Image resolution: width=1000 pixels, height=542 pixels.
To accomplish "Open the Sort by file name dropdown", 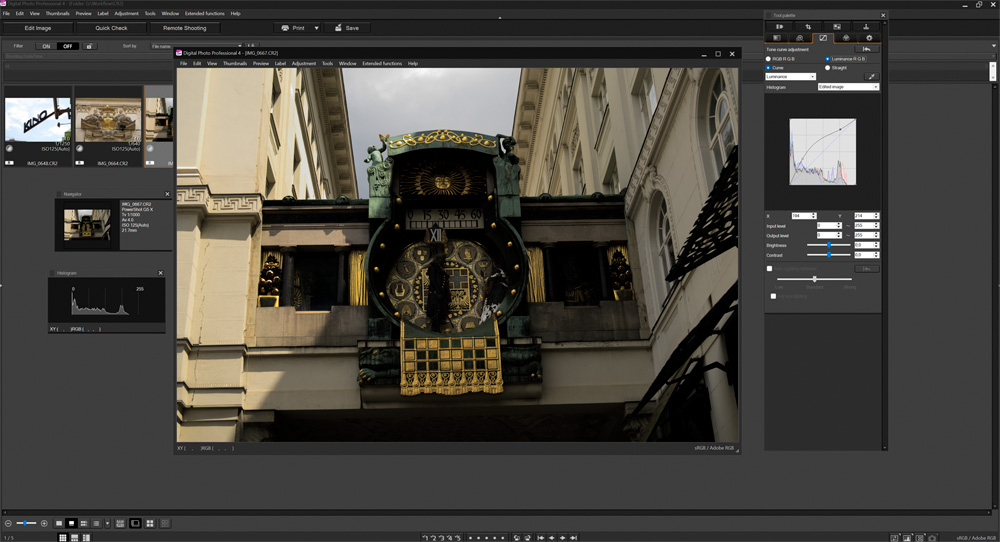I will click(196, 46).
